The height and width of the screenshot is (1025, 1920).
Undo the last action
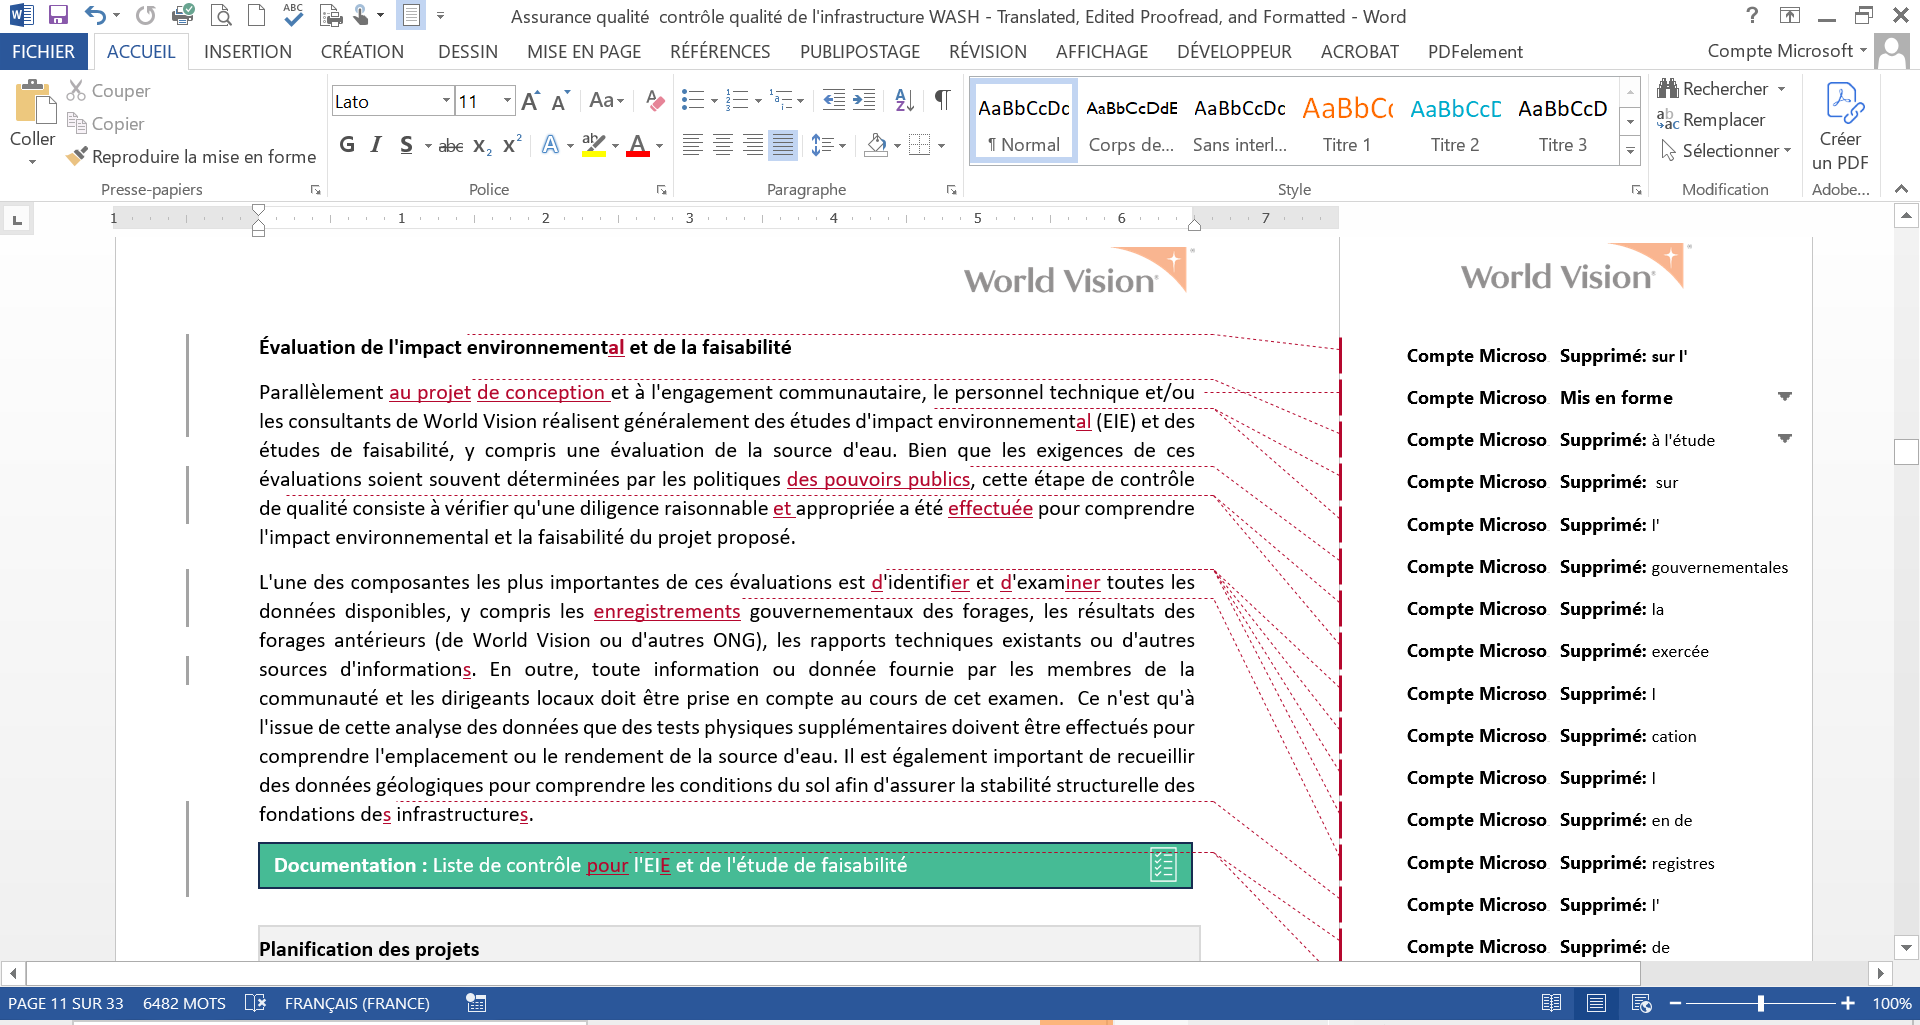95,15
